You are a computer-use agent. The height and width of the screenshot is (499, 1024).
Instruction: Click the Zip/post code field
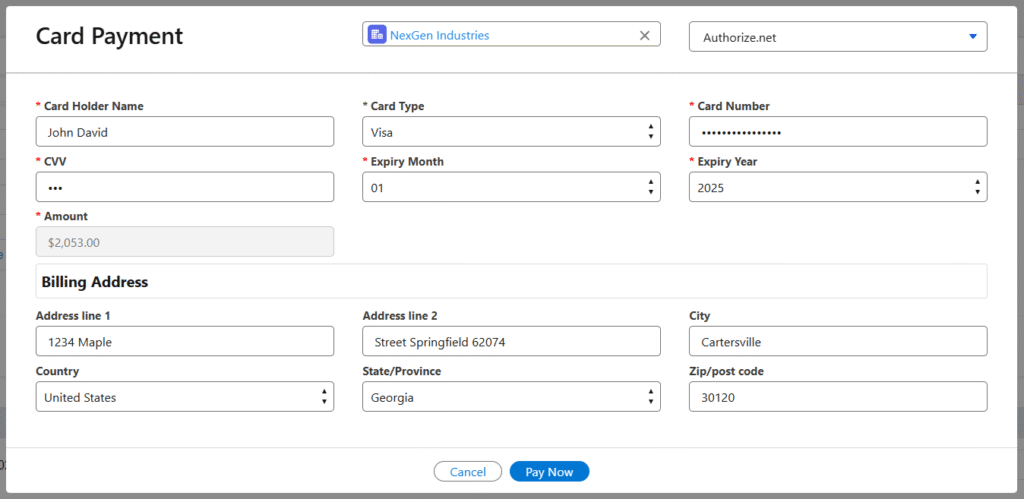[837, 397]
